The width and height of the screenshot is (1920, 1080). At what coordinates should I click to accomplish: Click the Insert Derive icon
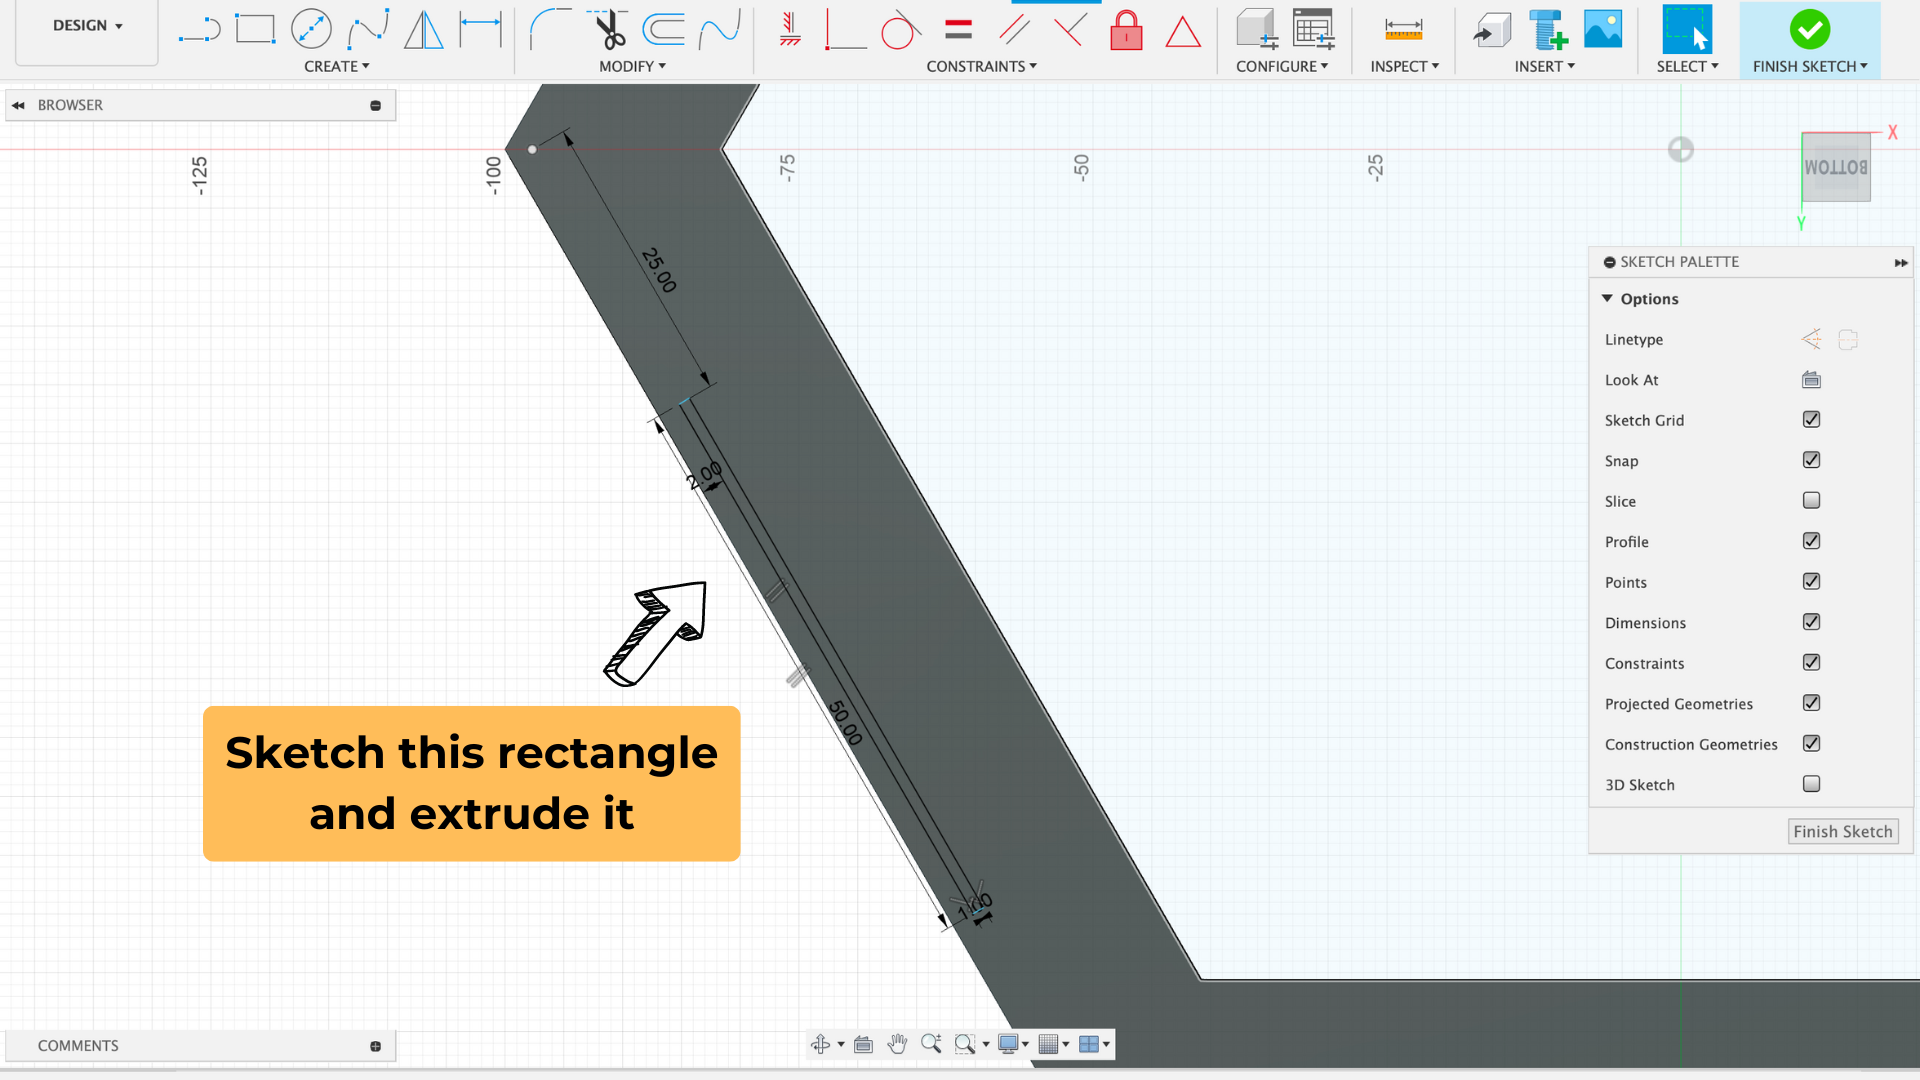[x=1492, y=30]
